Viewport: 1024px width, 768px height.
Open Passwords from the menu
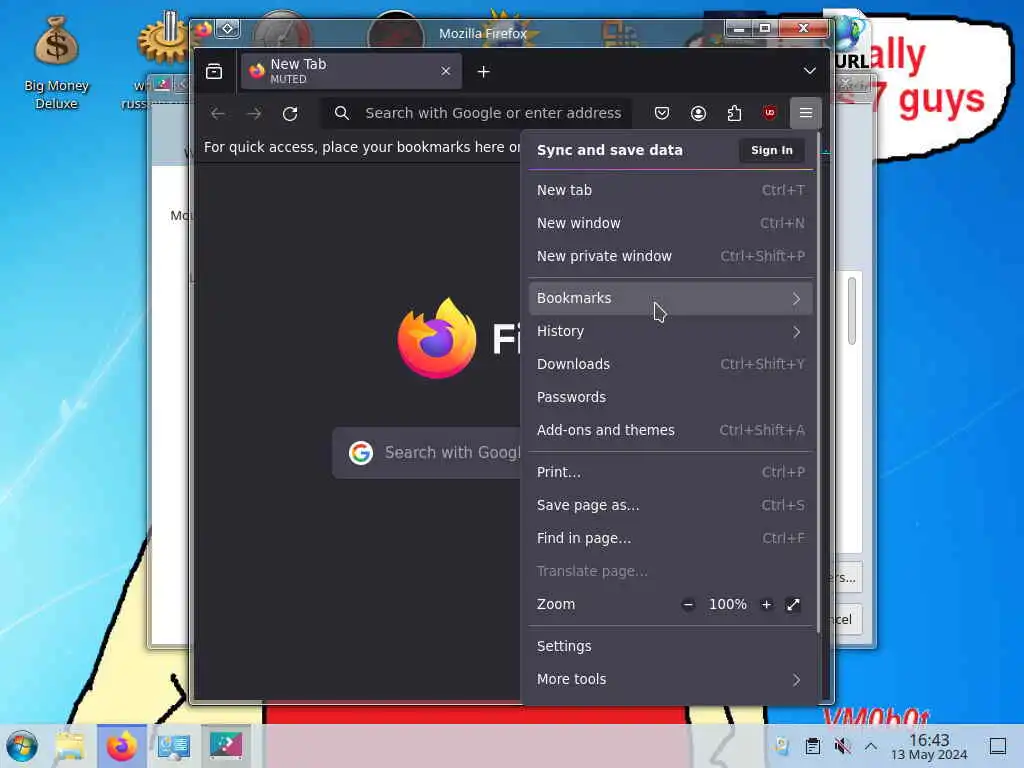click(x=670, y=397)
